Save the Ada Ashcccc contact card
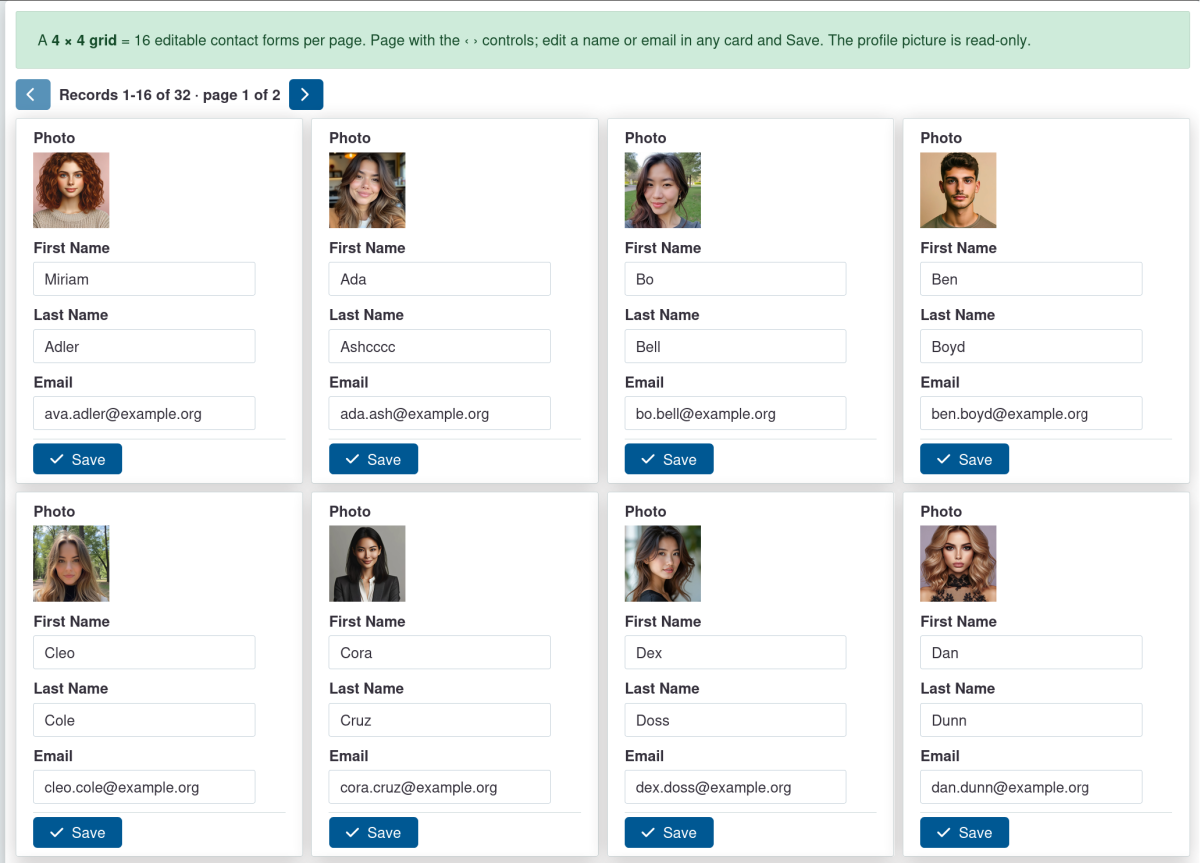The height and width of the screenshot is (863, 1200). 373,459
